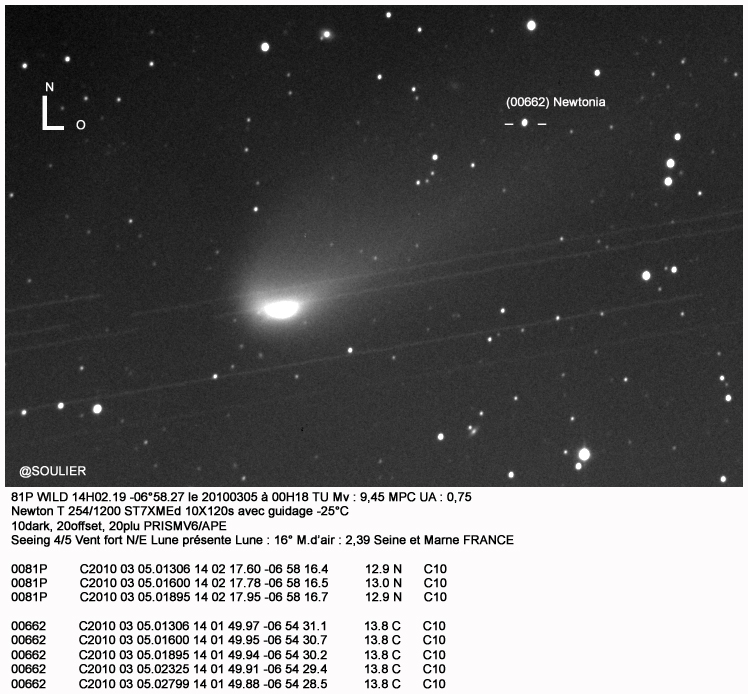Click the coordinate "14 02 17.60 -06 58 16.4"
Viewport: 748px width, 694px height.
261,569
